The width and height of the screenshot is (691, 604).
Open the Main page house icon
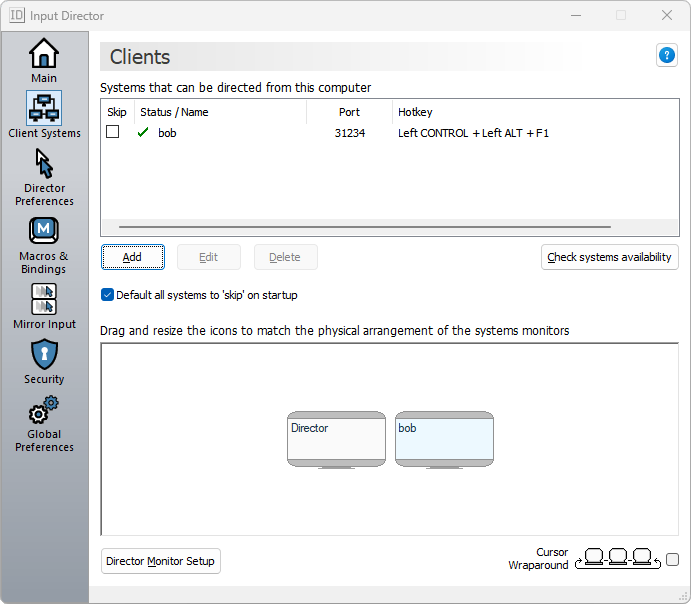coord(44,53)
